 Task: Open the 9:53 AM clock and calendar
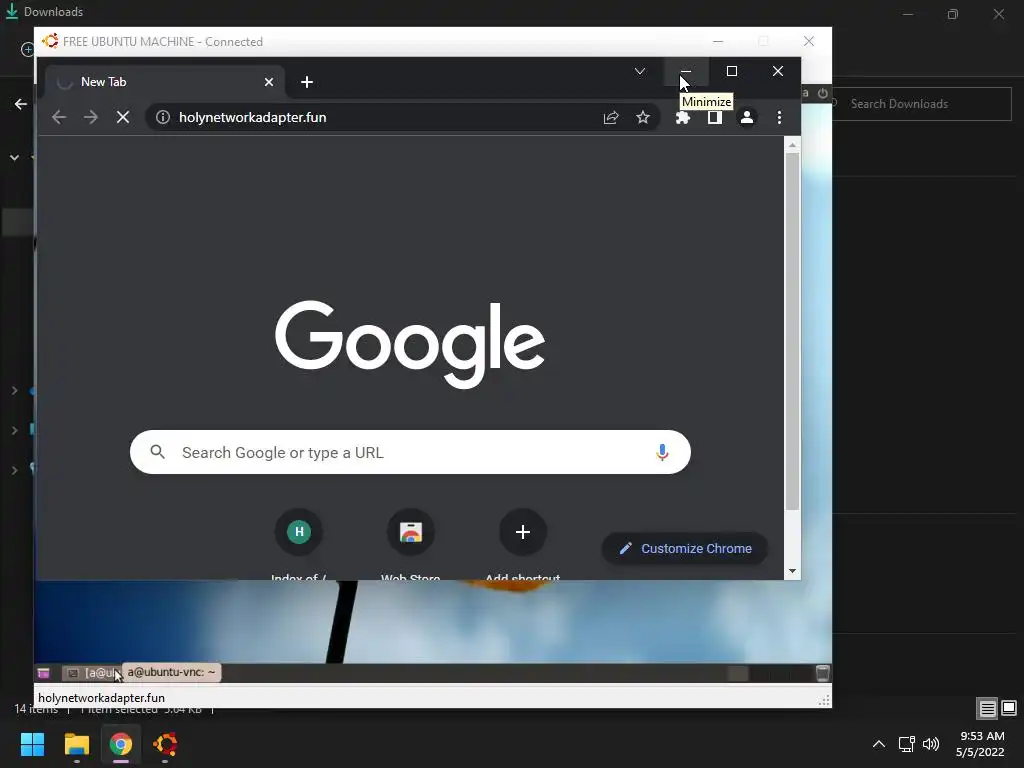pos(980,744)
